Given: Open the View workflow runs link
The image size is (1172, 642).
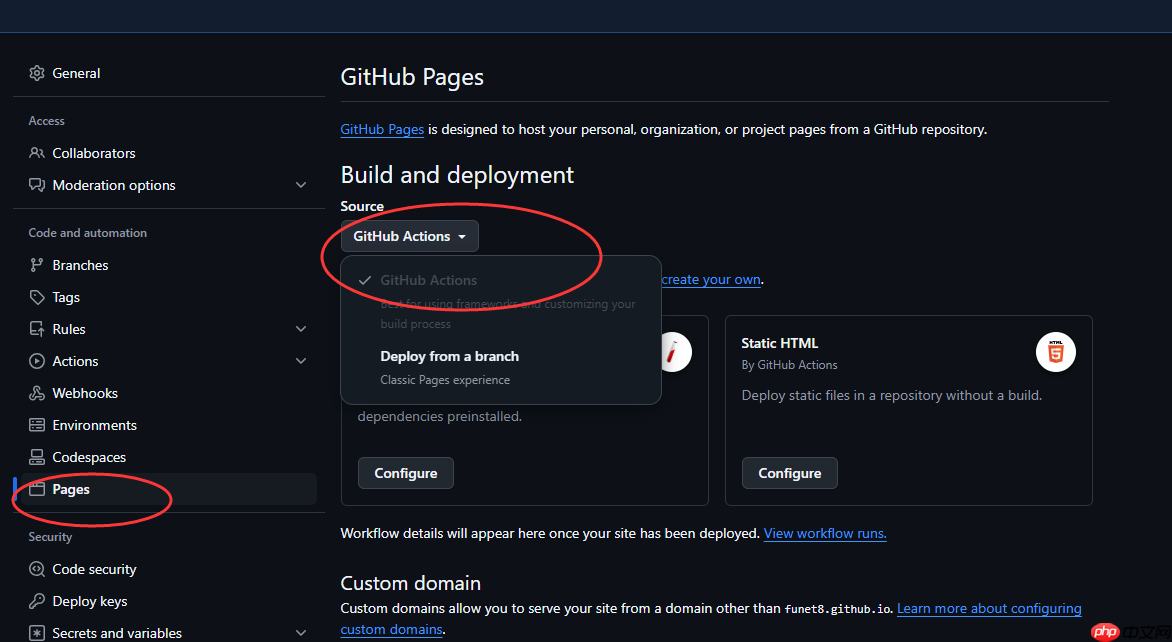Looking at the screenshot, I should pos(825,534).
